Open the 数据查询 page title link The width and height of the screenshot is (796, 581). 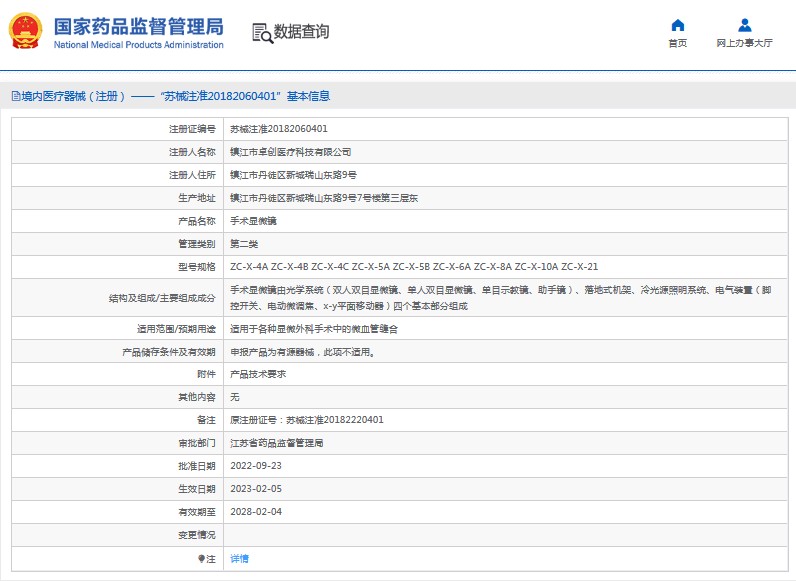tap(301, 32)
